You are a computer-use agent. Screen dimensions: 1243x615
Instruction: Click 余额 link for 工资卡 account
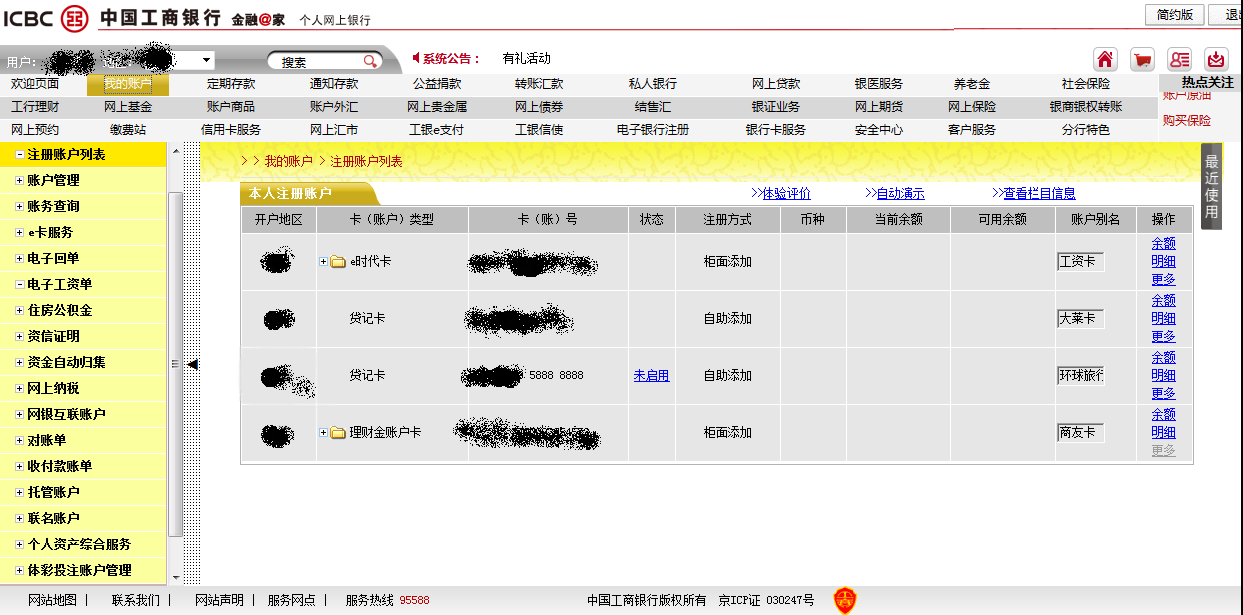[x=1163, y=244]
